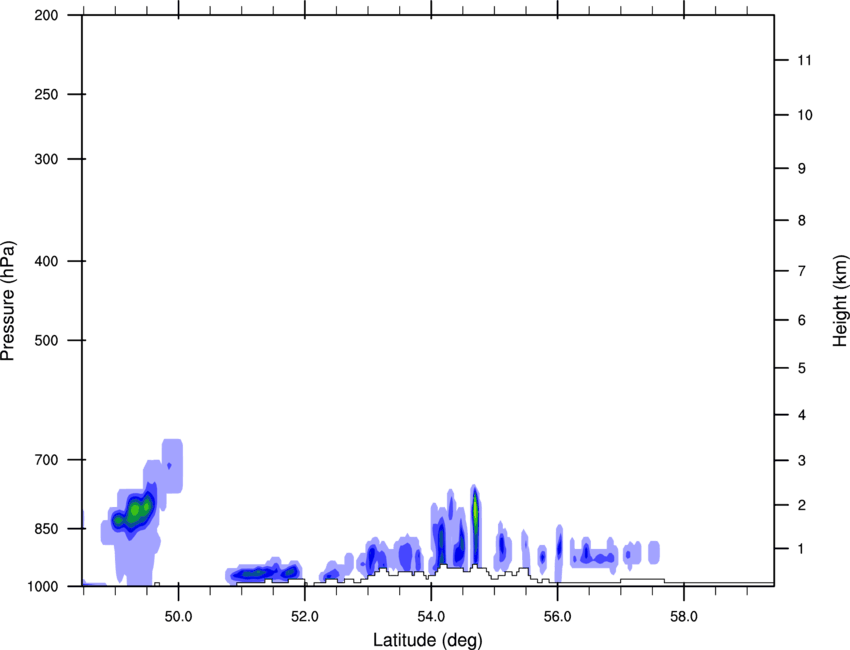Click the 58.0 latitude tick label
The height and width of the screenshot is (650, 850).
(684, 617)
